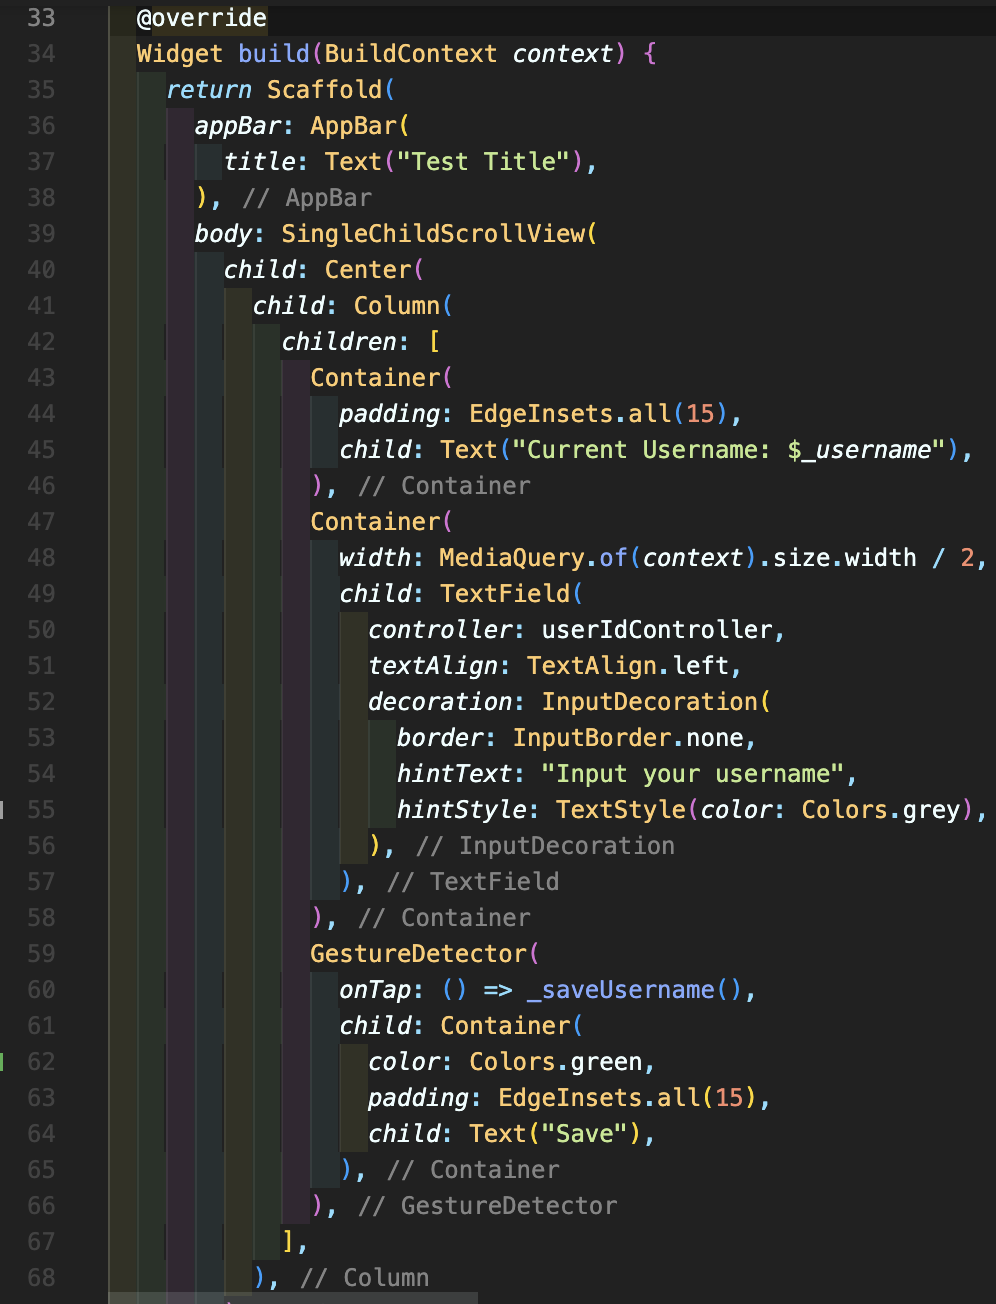Click the build method name
Image resolution: width=996 pixels, height=1304 pixels.
[274, 54]
